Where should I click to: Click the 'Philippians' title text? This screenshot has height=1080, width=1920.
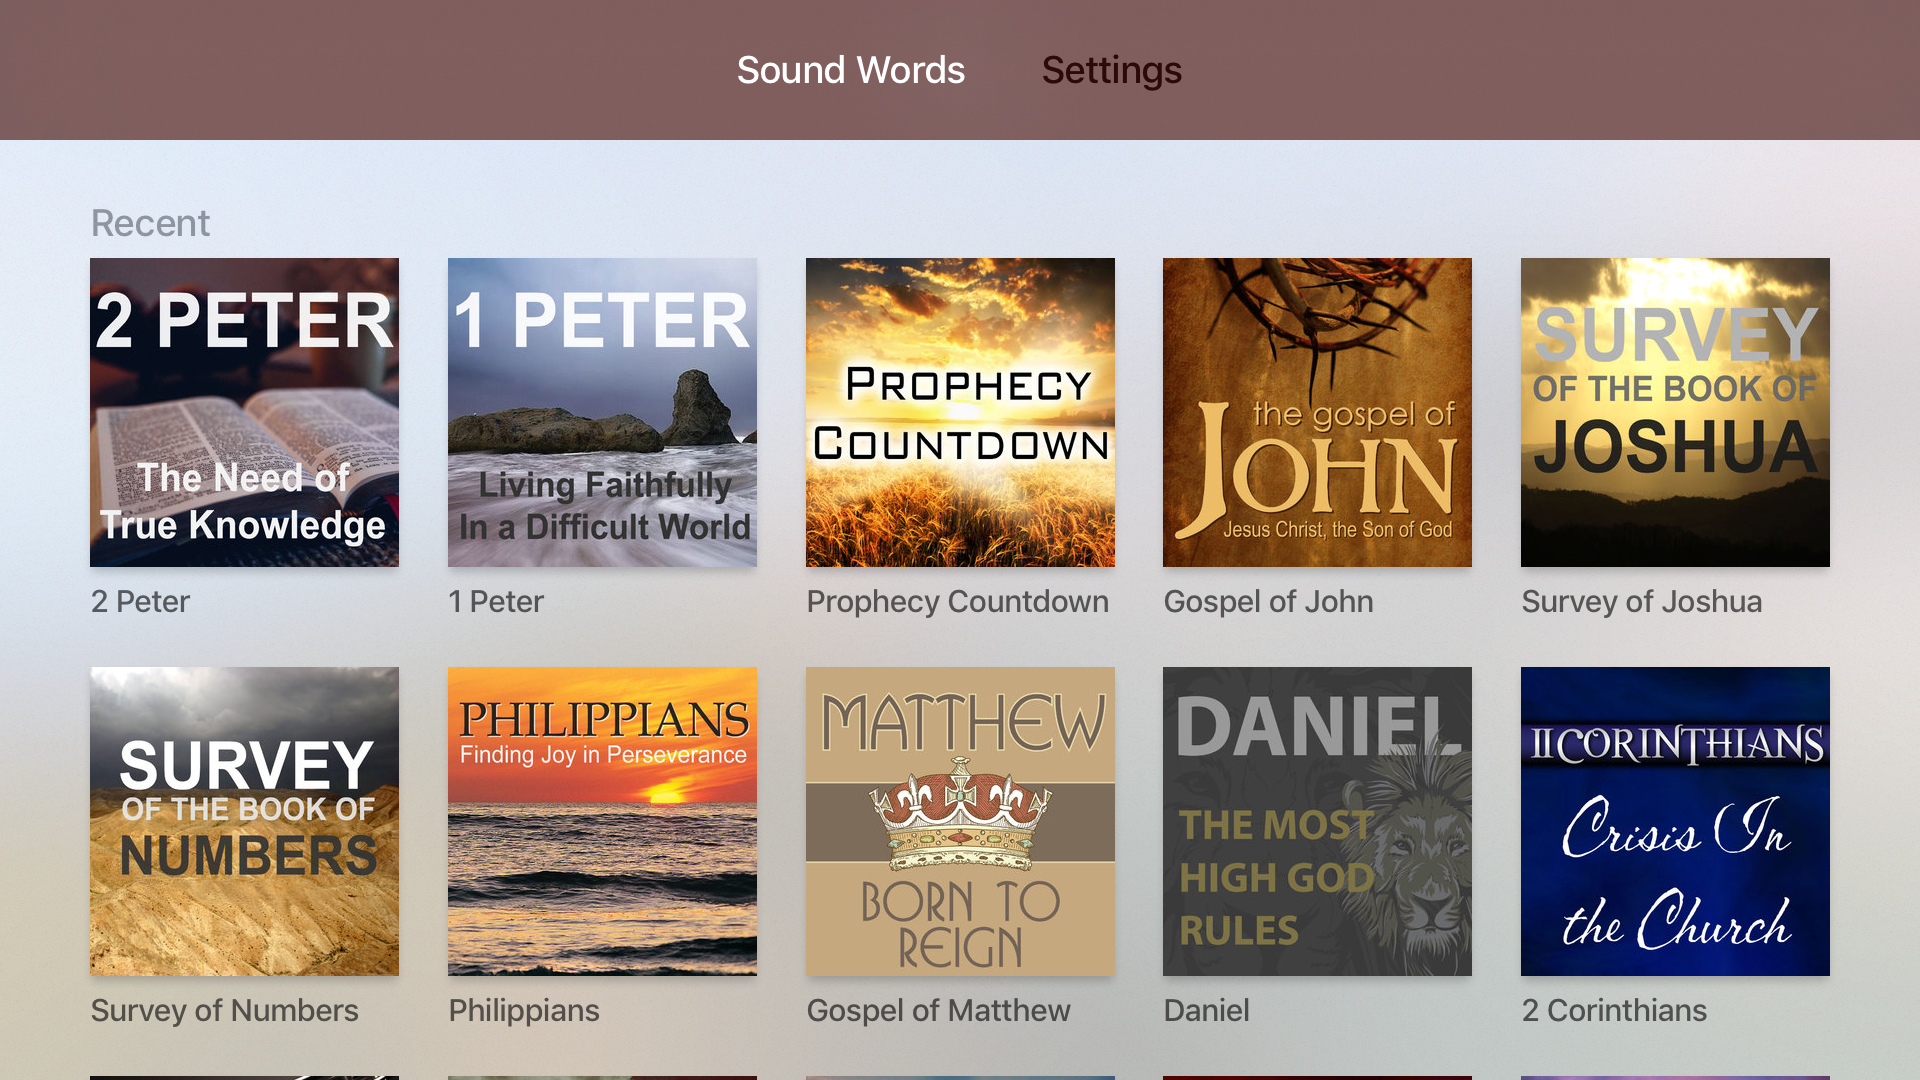(524, 1011)
